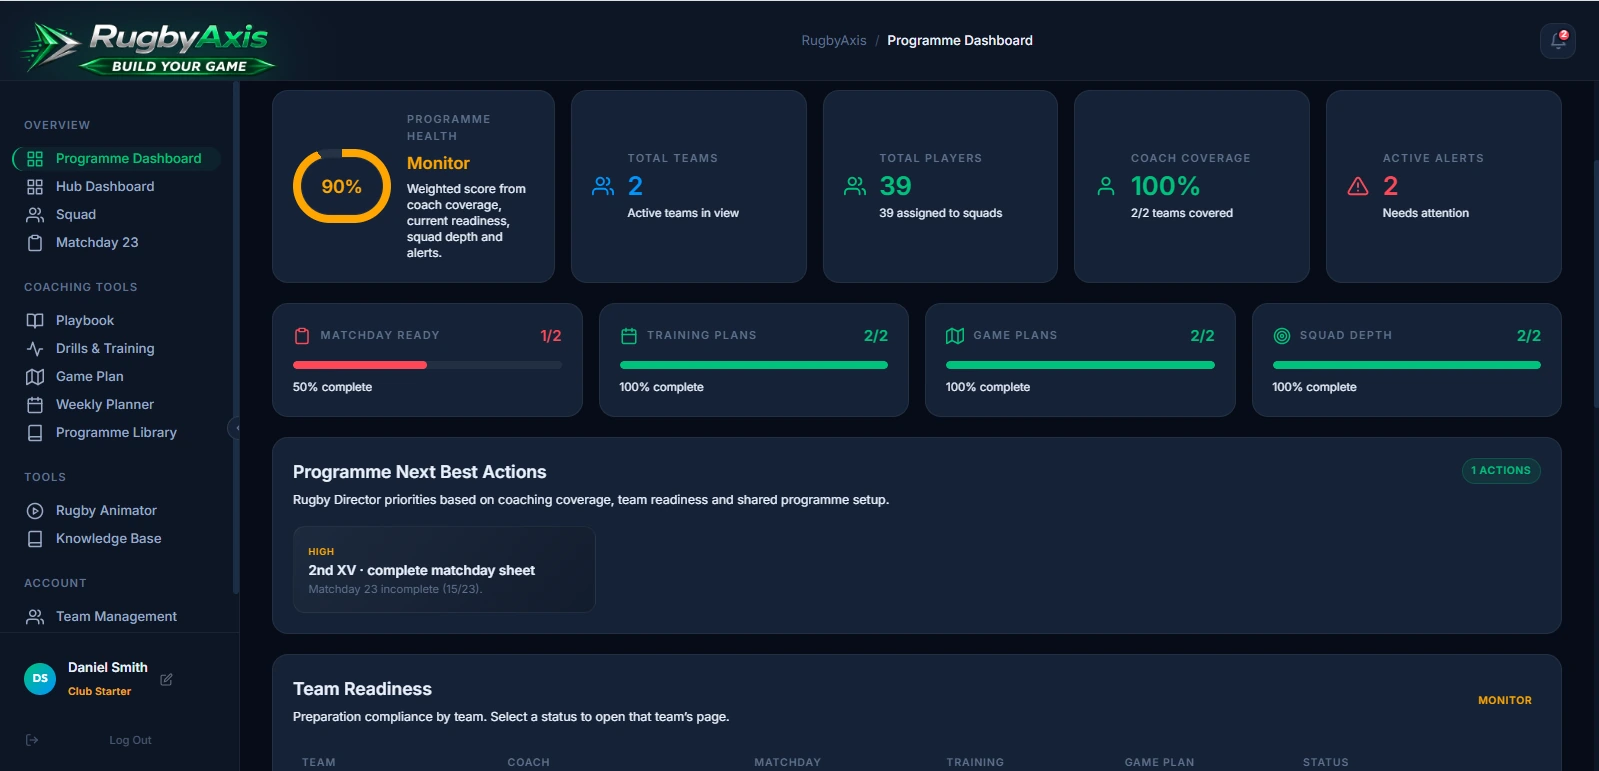This screenshot has height=771, width=1599.
Task: Collapse the sidebar with edge chevron
Action: coord(235,428)
